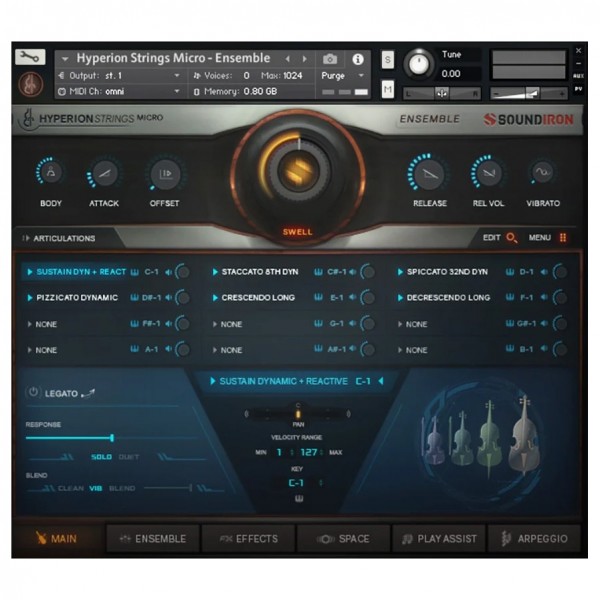Click the legato curve arrow icon
Viewport: 600px width, 600px height.
[88, 393]
